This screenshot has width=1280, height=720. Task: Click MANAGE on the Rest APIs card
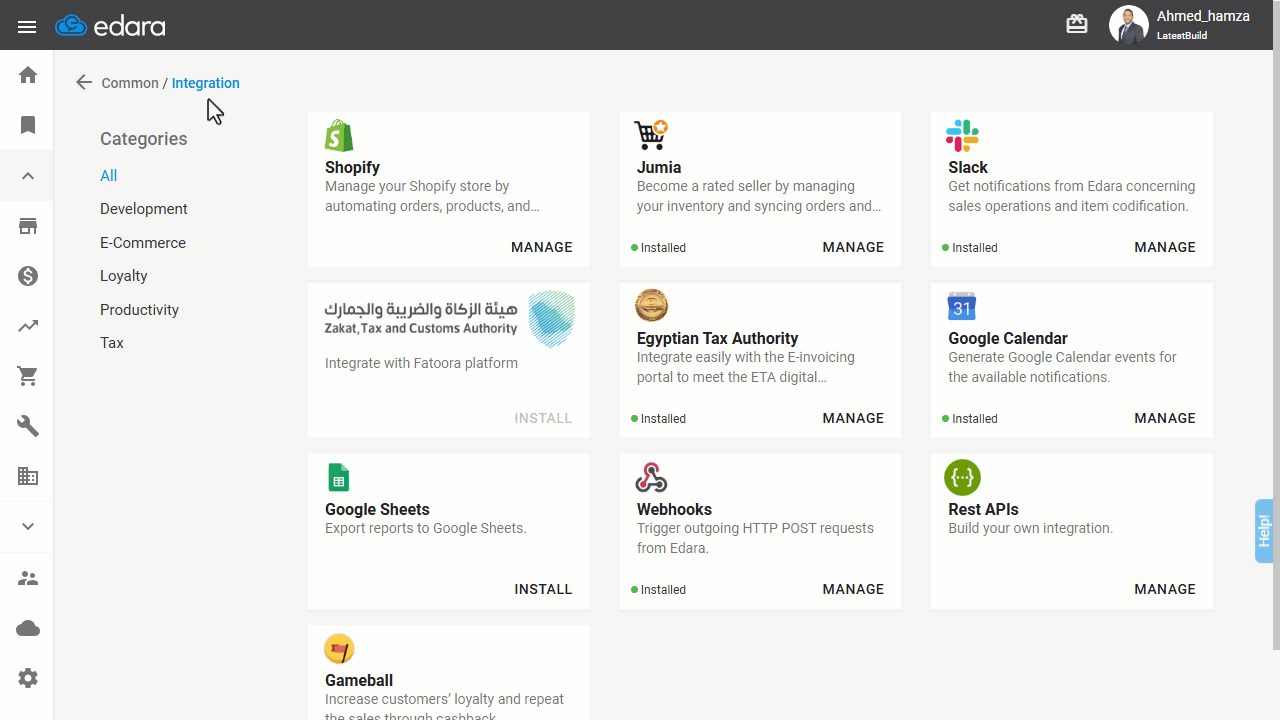1165,589
